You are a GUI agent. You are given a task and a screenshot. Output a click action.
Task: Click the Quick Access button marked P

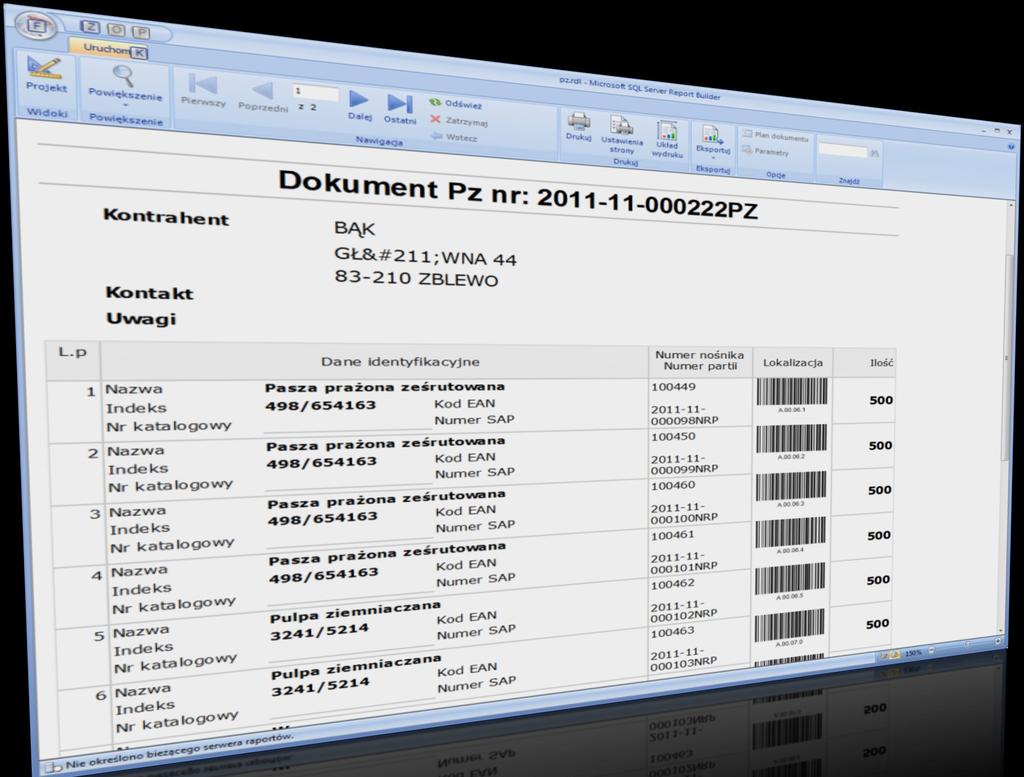[141, 32]
